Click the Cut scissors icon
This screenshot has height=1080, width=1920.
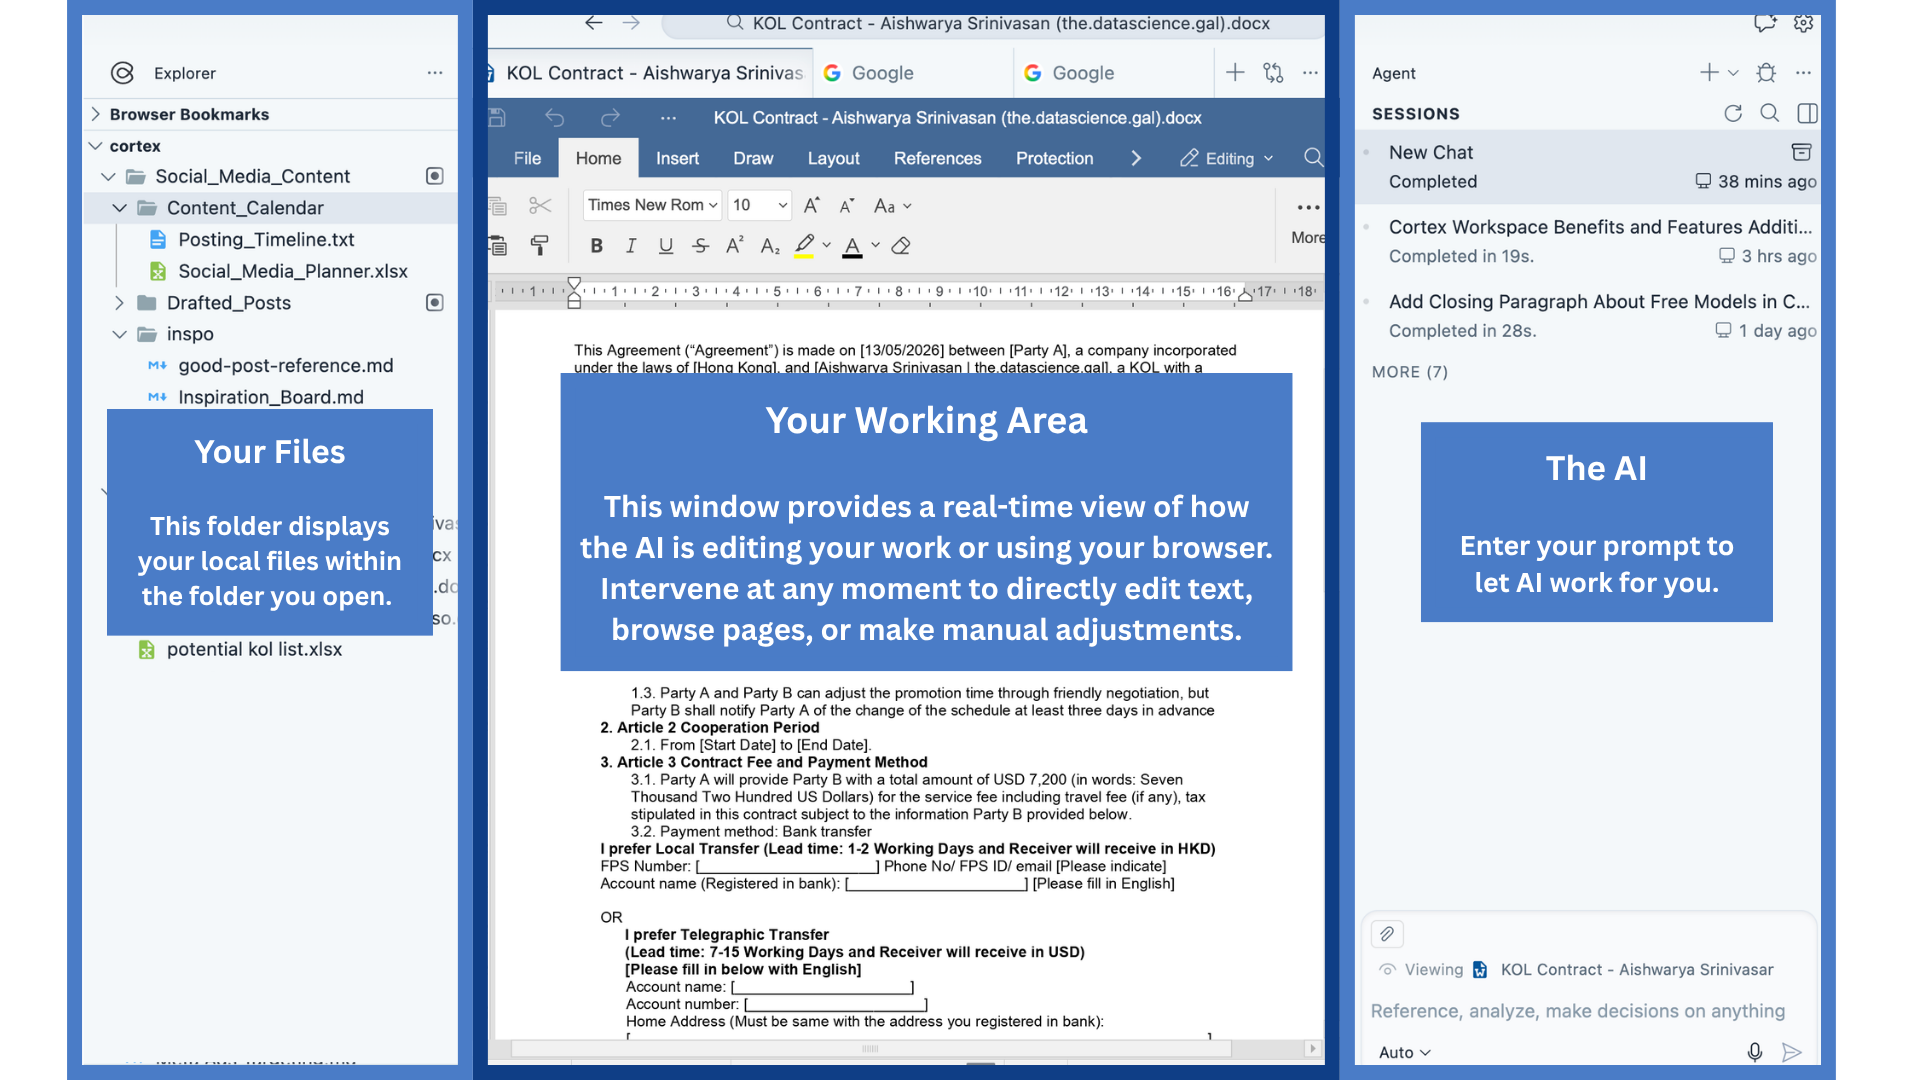coord(540,206)
